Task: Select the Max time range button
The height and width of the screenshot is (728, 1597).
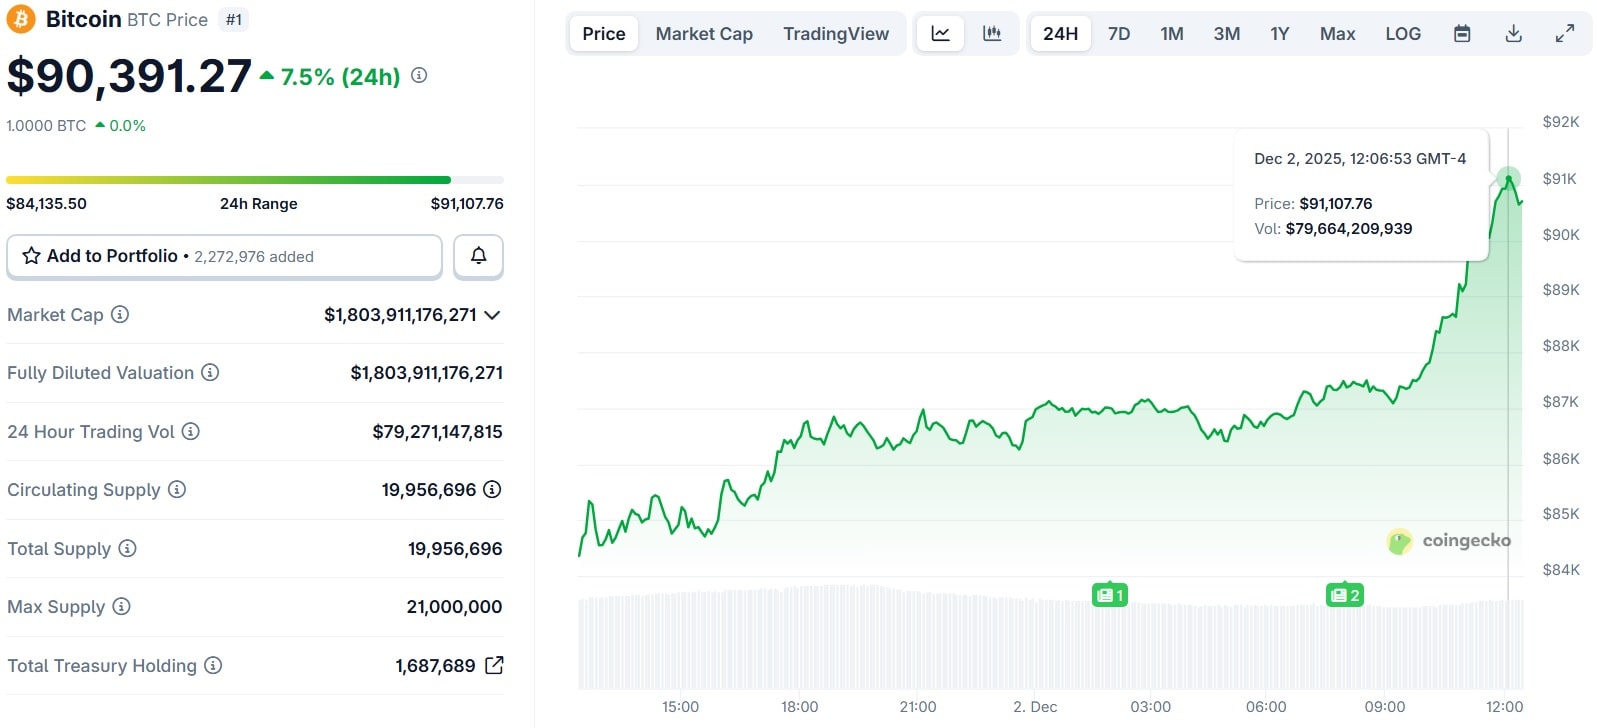Action: click(x=1337, y=34)
